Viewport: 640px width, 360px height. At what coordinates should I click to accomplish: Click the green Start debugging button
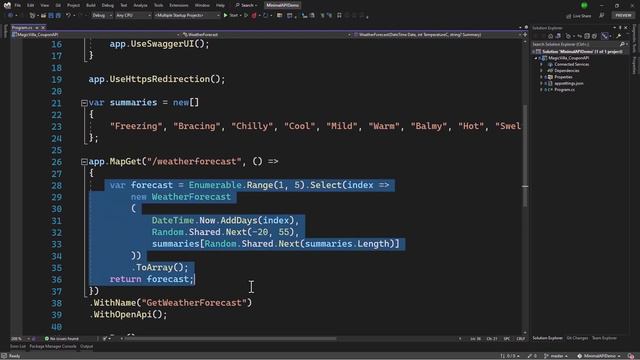[x=231, y=16]
